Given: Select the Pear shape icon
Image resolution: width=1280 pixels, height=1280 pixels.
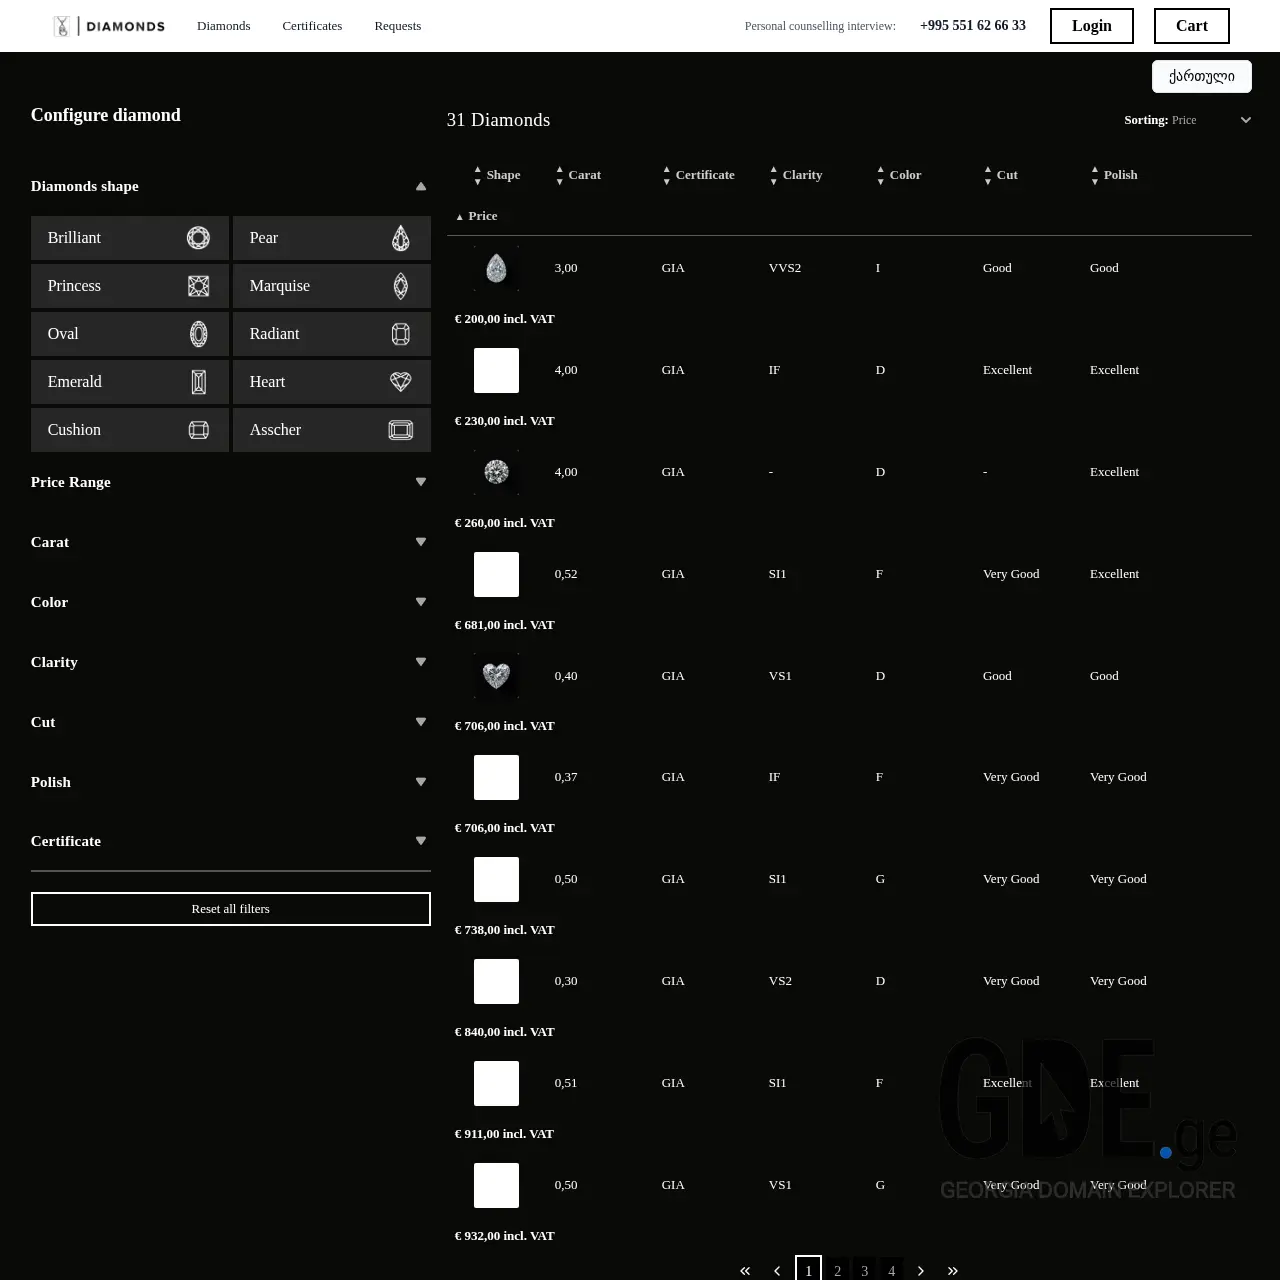Looking at the screenshot, I should (x=400, y=238).
